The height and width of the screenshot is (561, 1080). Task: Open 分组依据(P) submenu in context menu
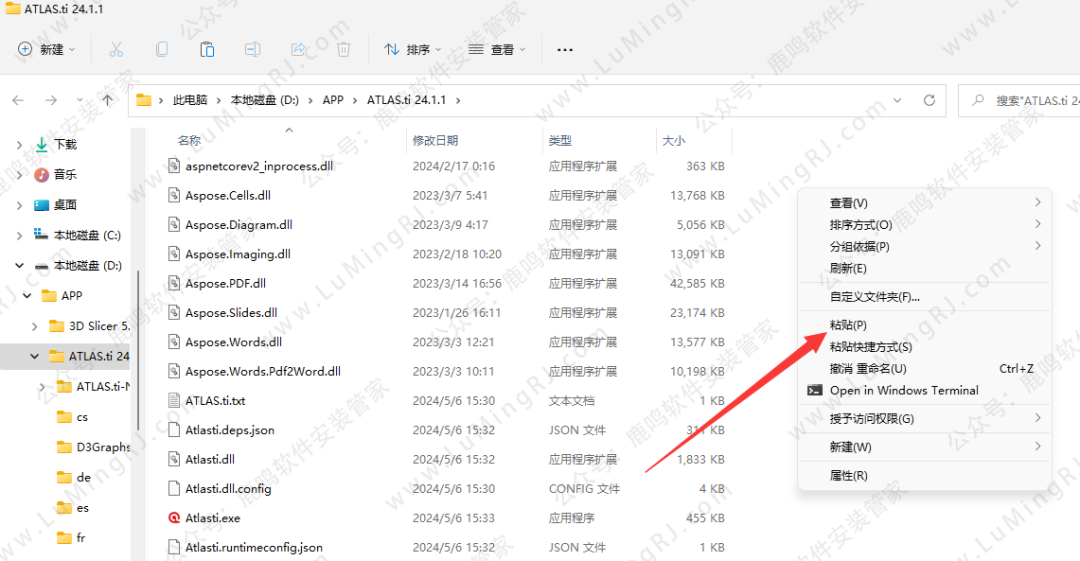[924, 246]
